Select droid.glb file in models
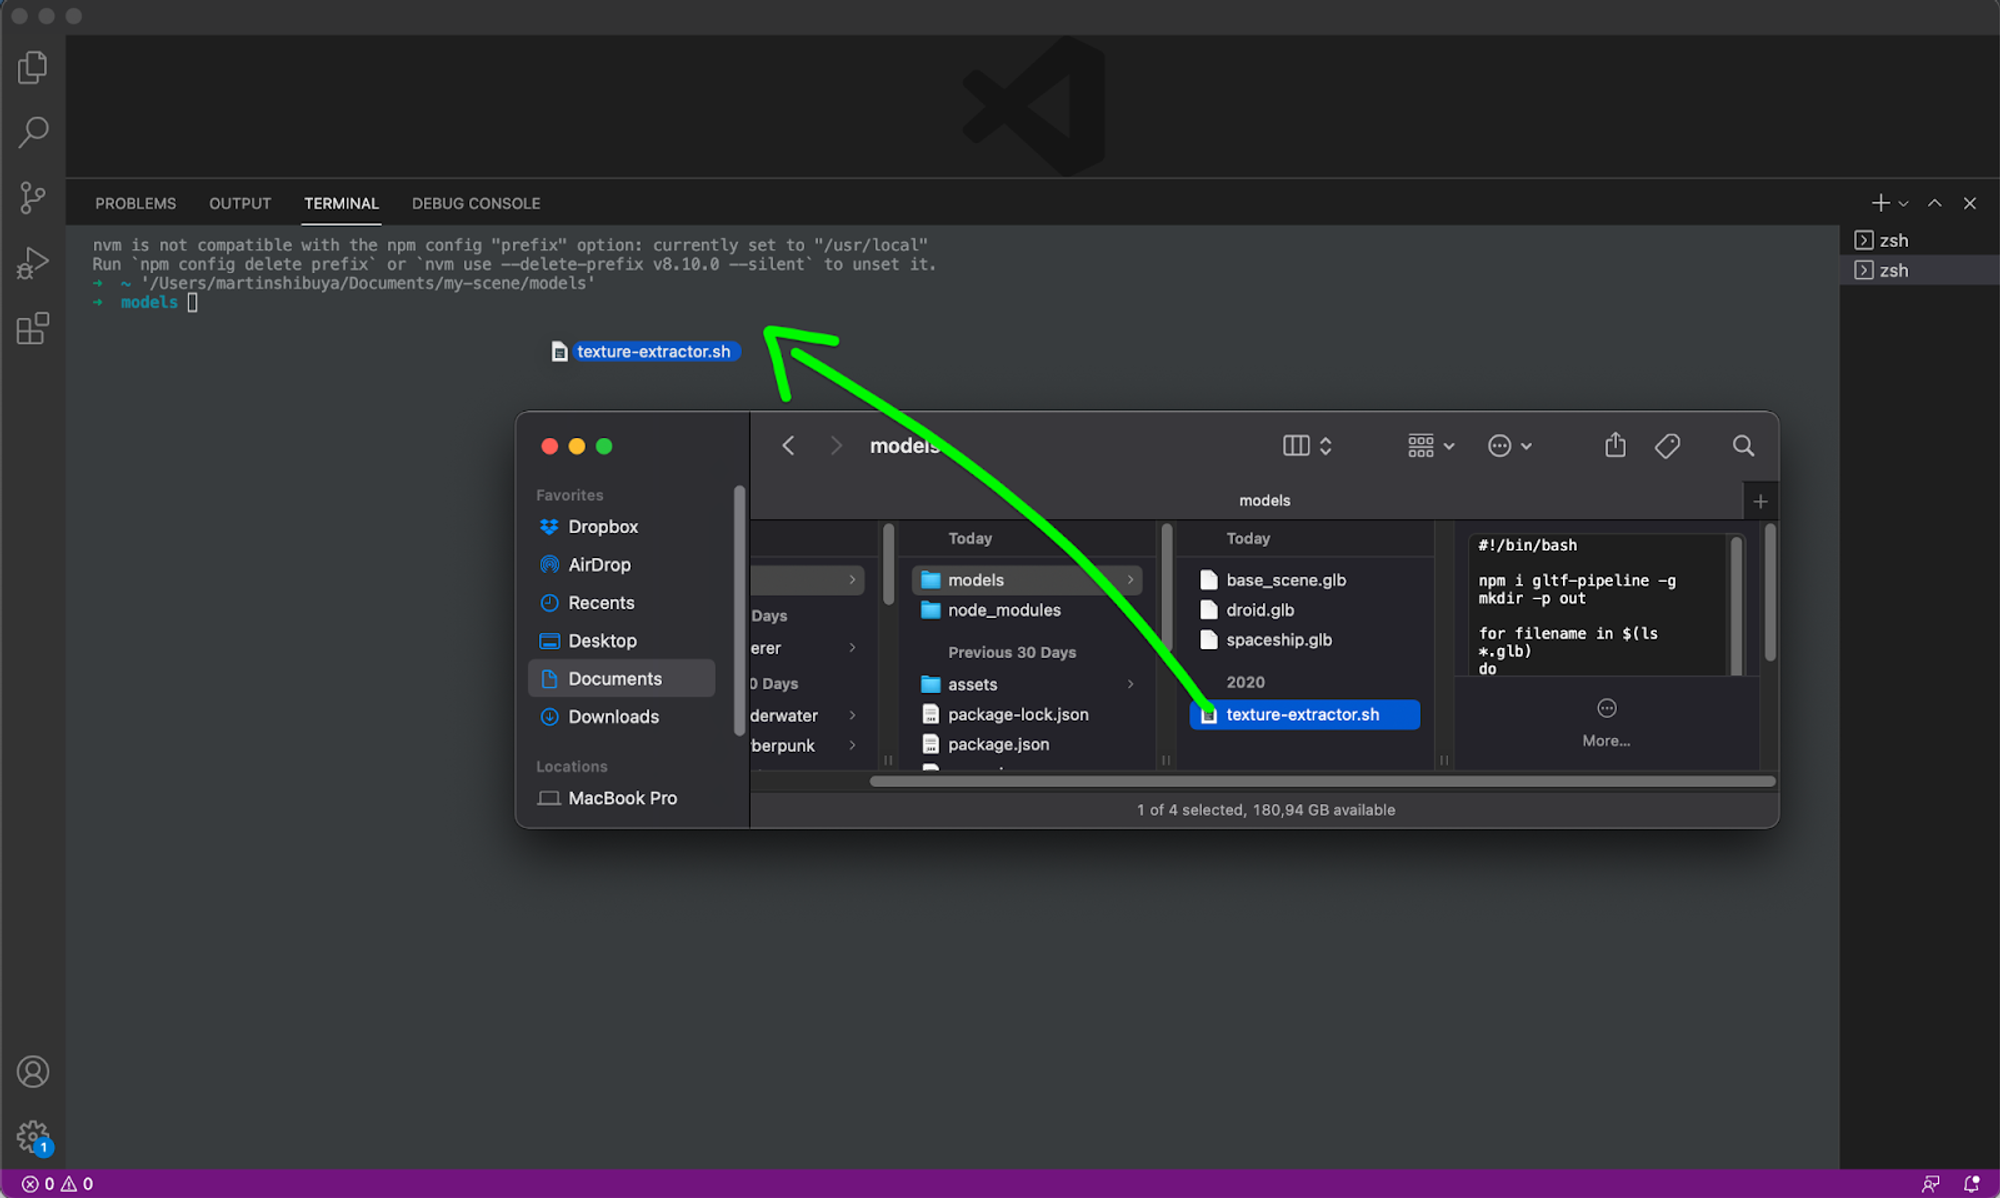Viewport: 2000px width, 1198px height. click(x=1260, y=610)
